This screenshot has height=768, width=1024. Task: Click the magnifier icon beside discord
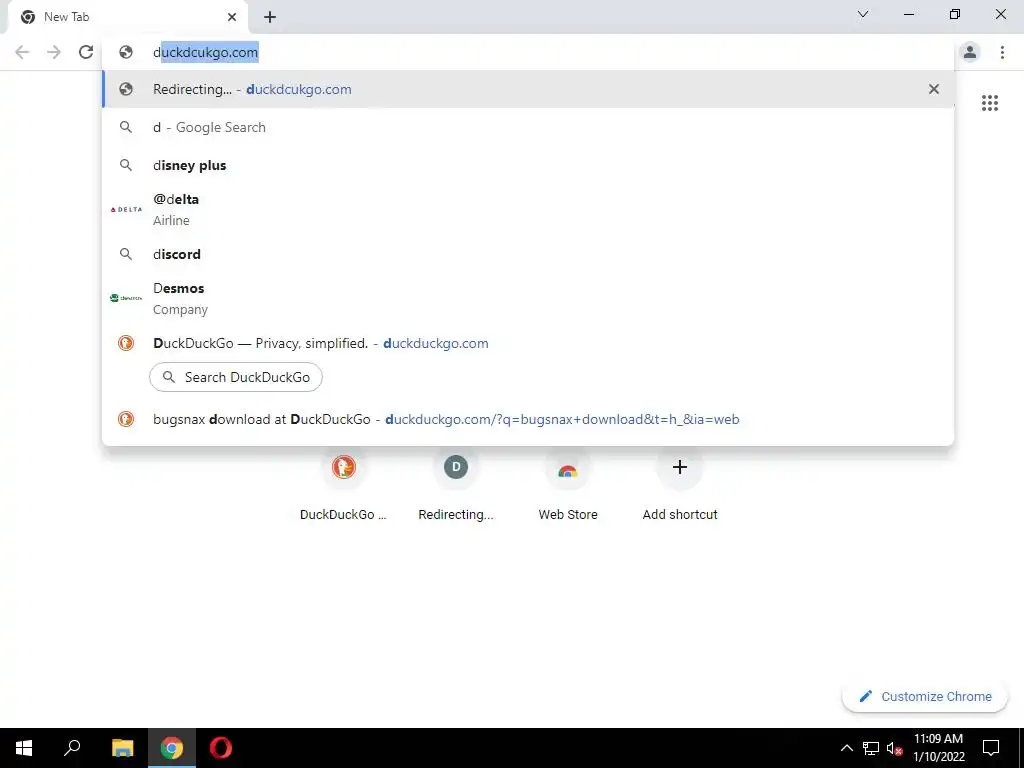coord(126,254)
